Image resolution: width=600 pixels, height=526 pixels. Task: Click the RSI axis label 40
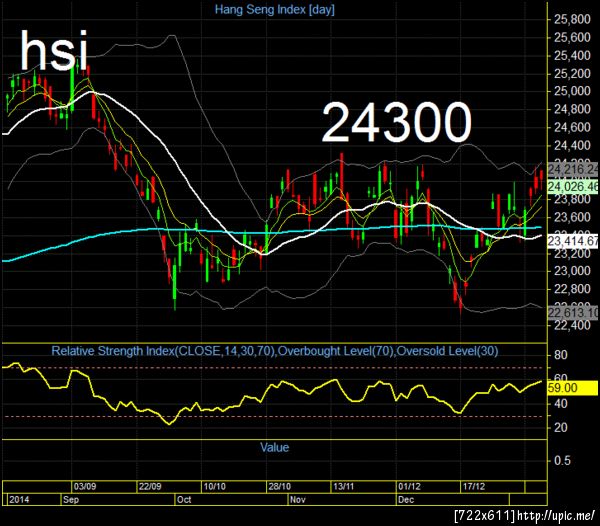point(561,404)
